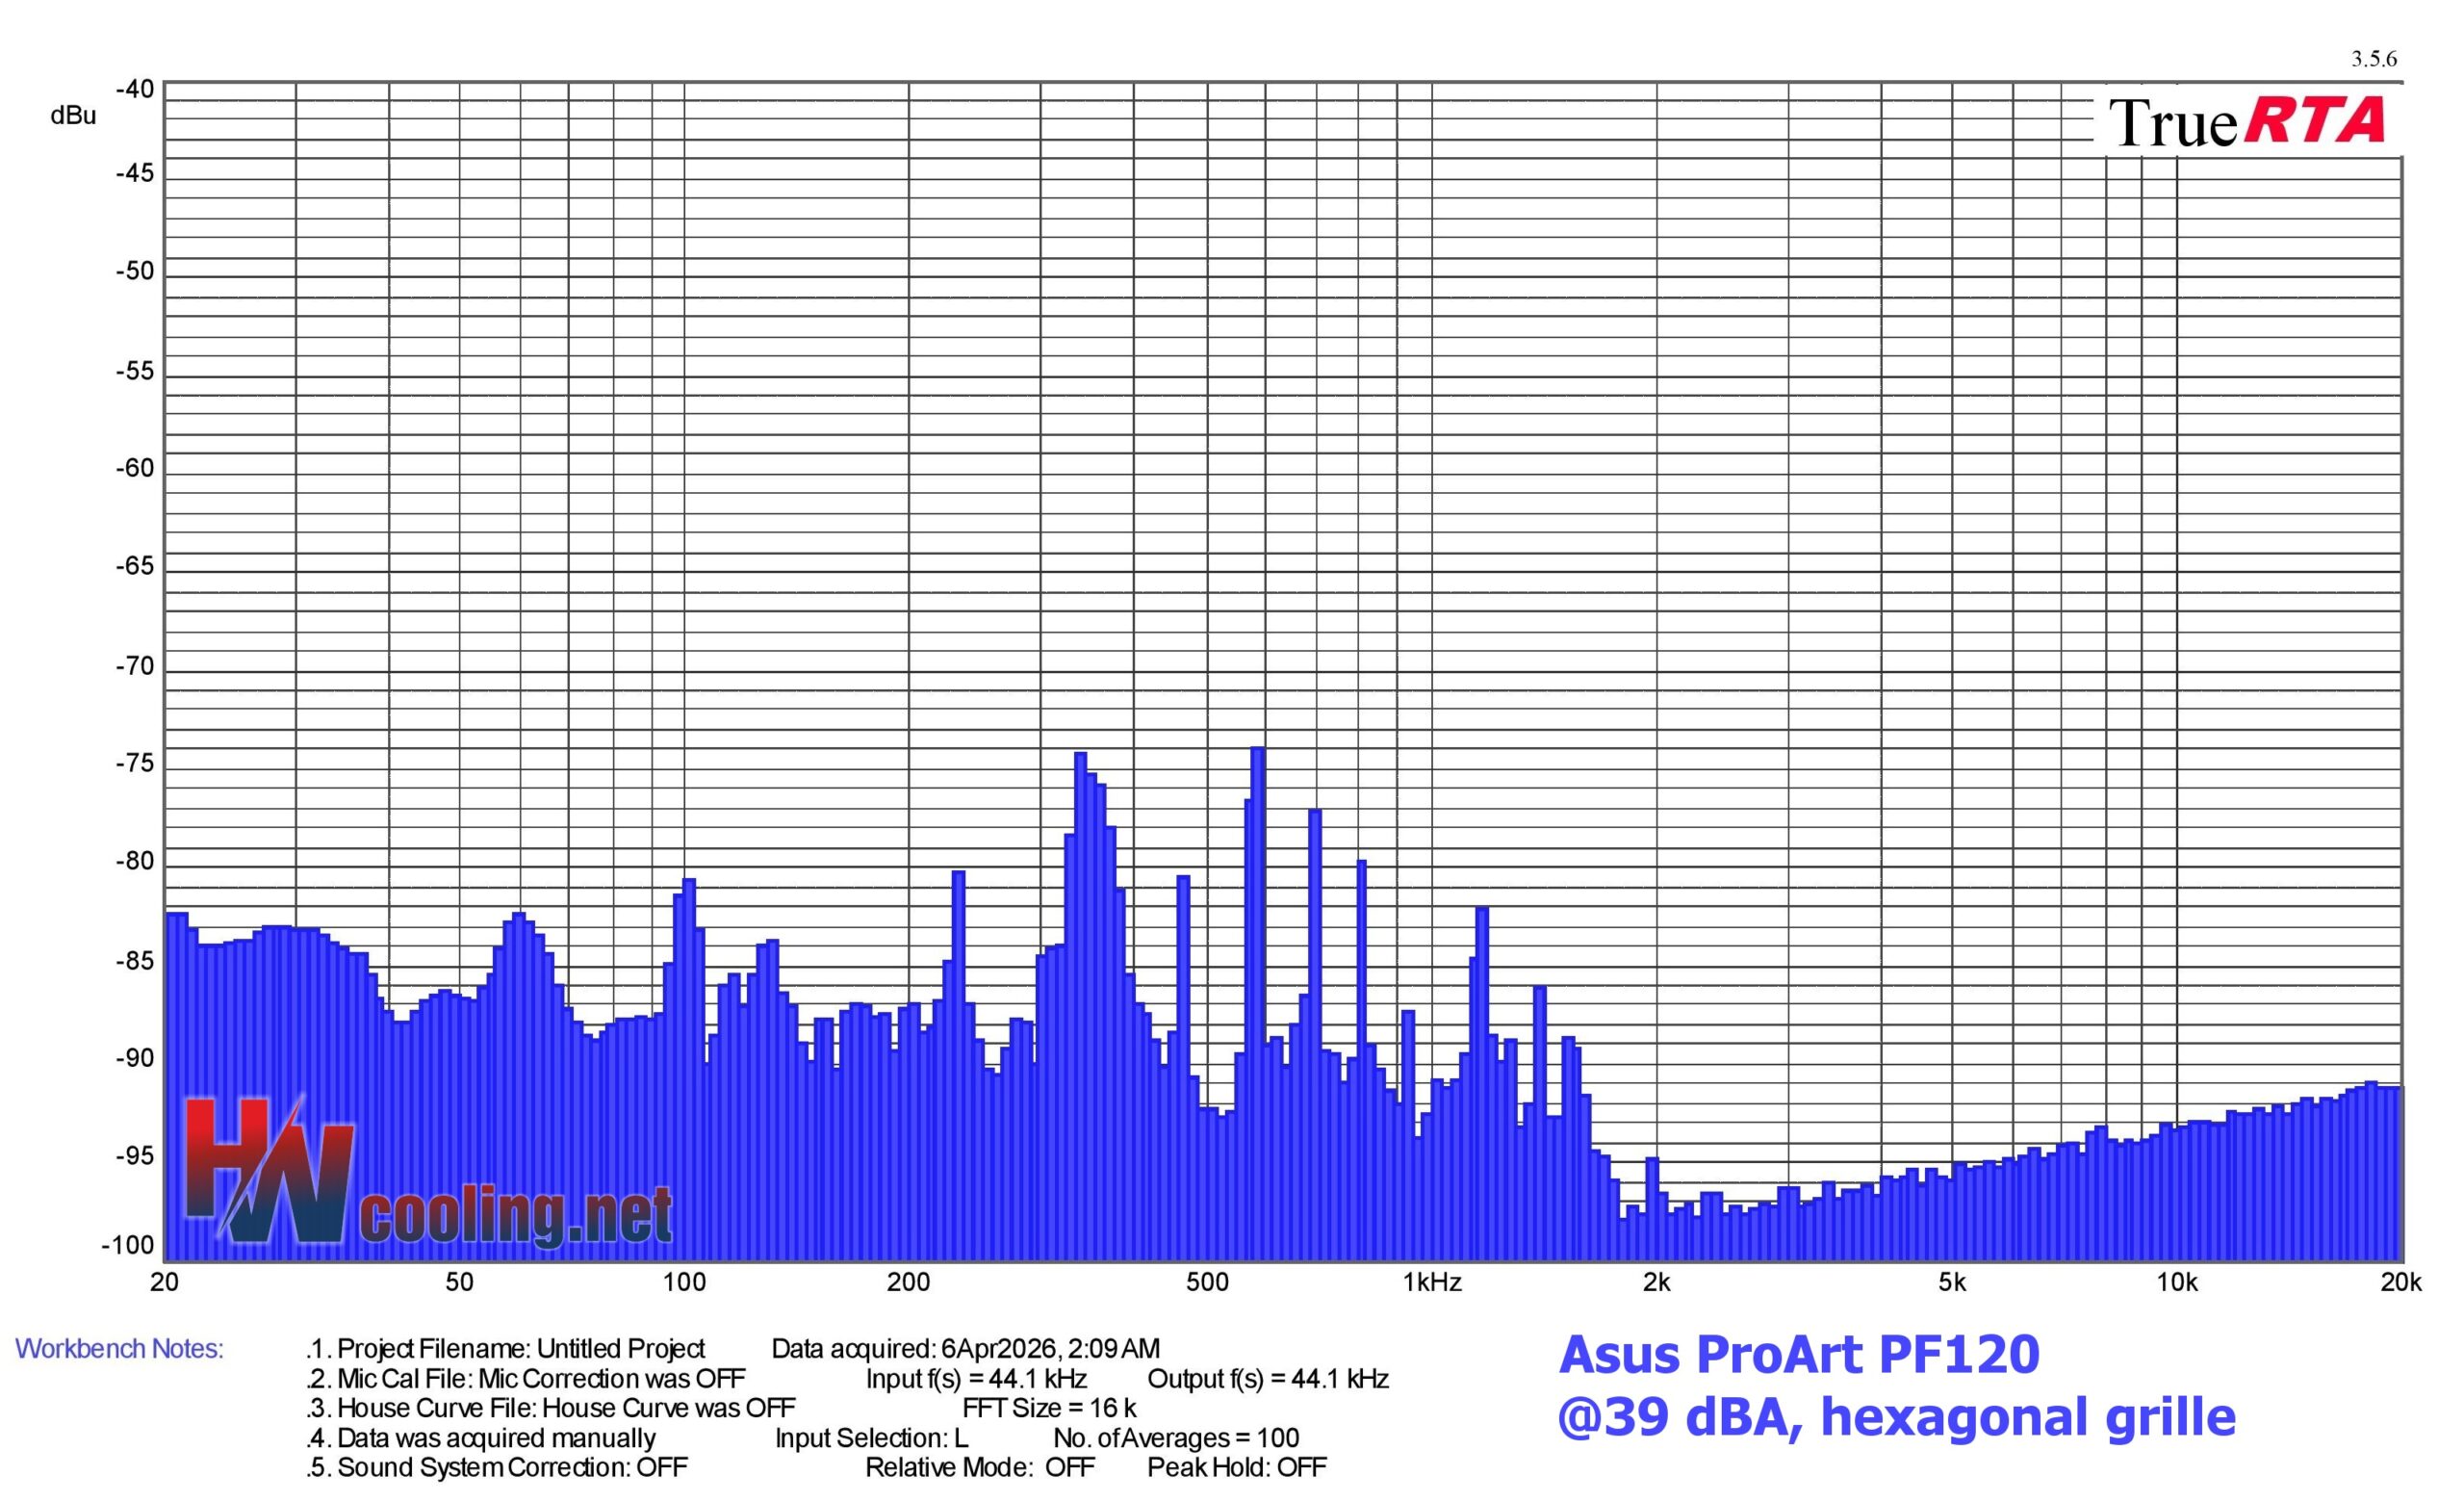
Task: Click the 1kHz frequency axis label
Action: click(x=1432, y=1283)
